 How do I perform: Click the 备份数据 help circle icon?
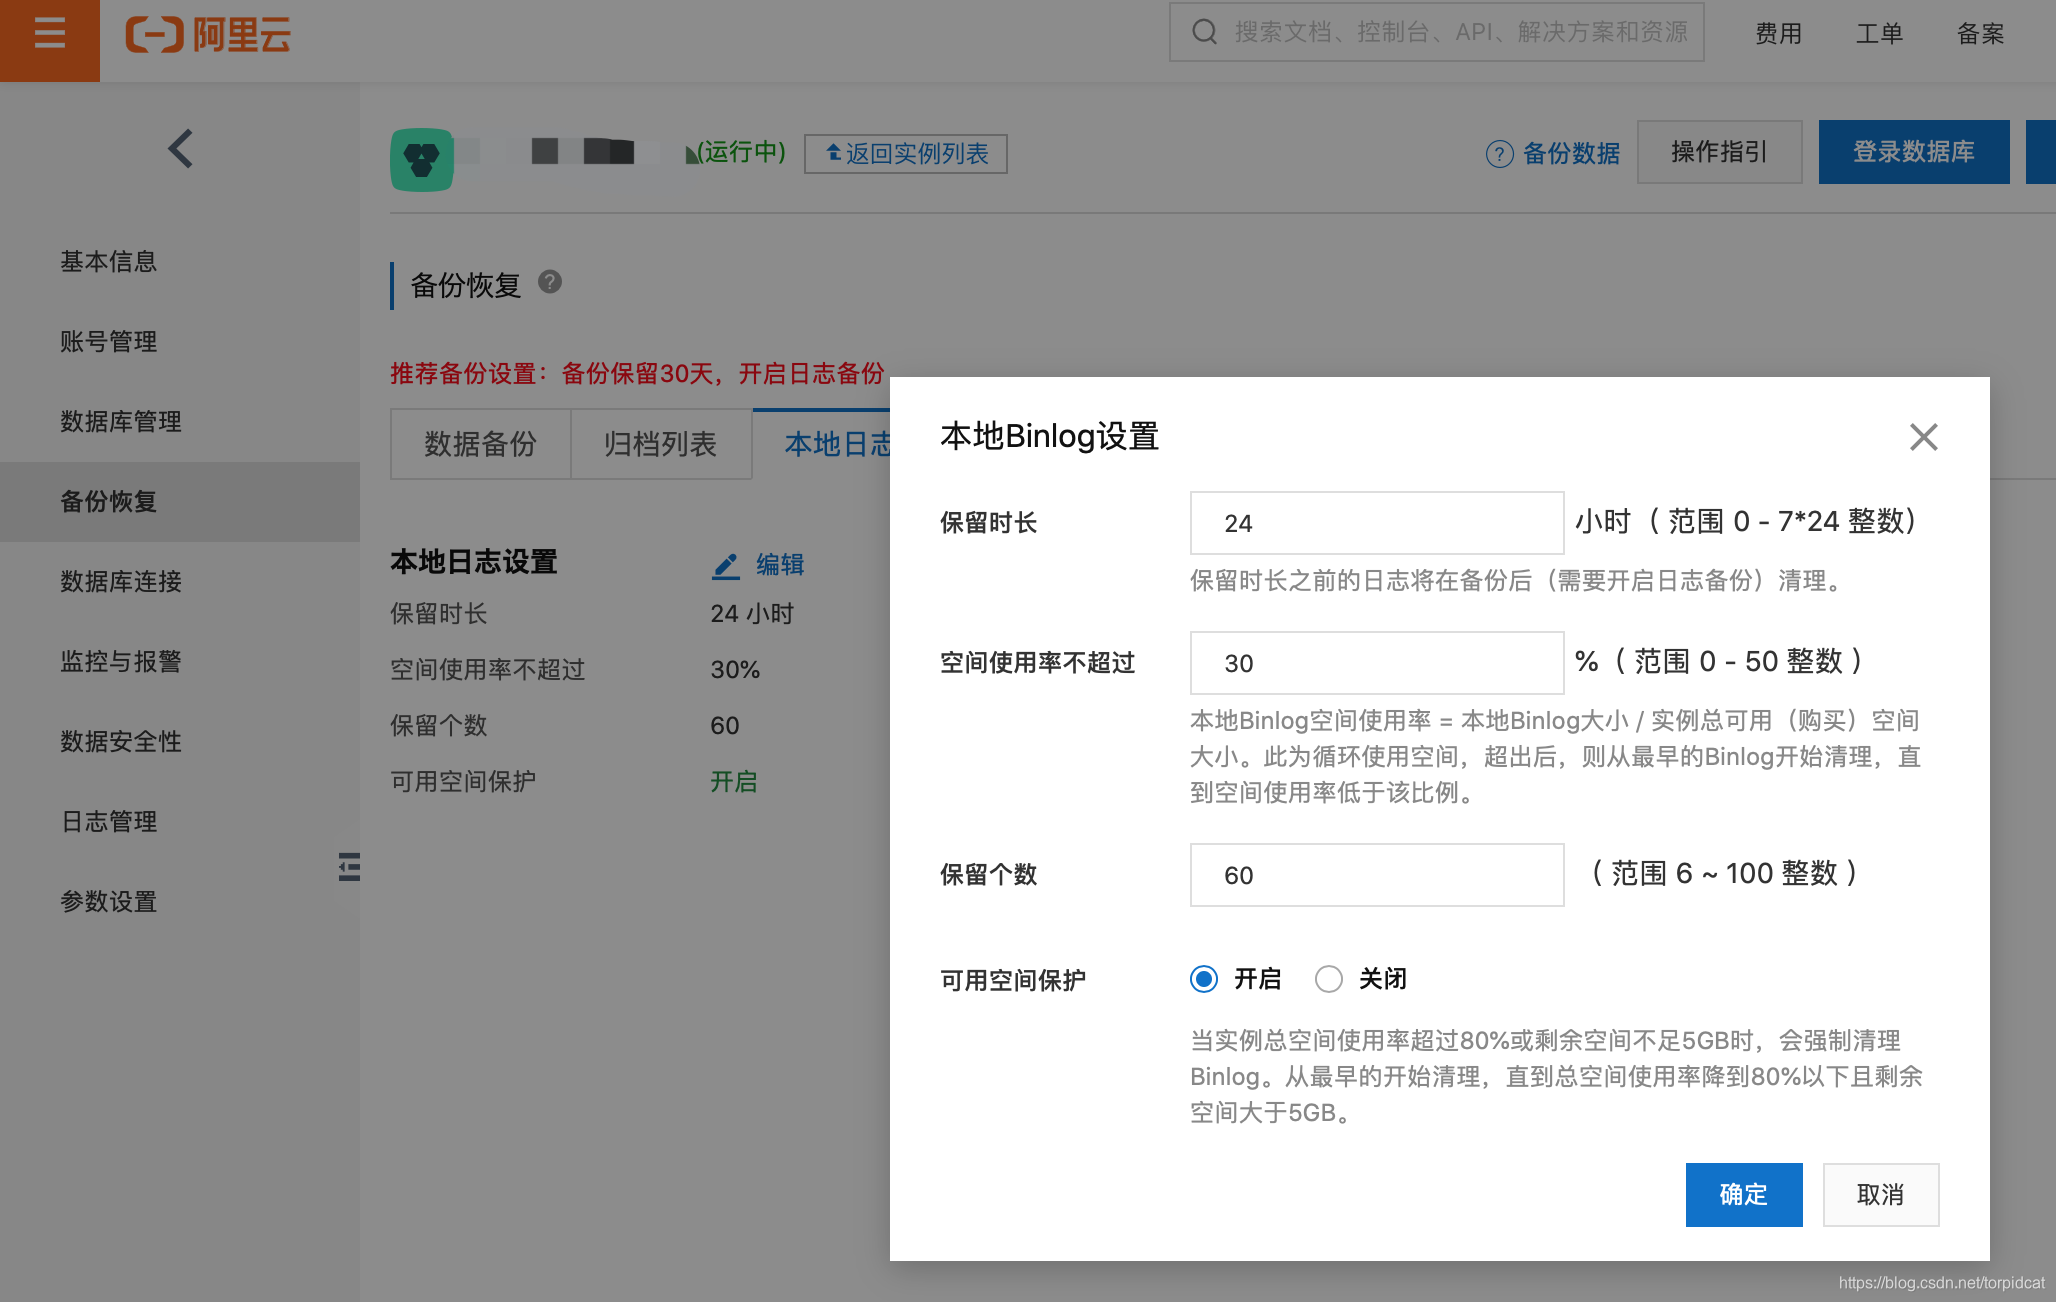click(x=1499, y=153)
